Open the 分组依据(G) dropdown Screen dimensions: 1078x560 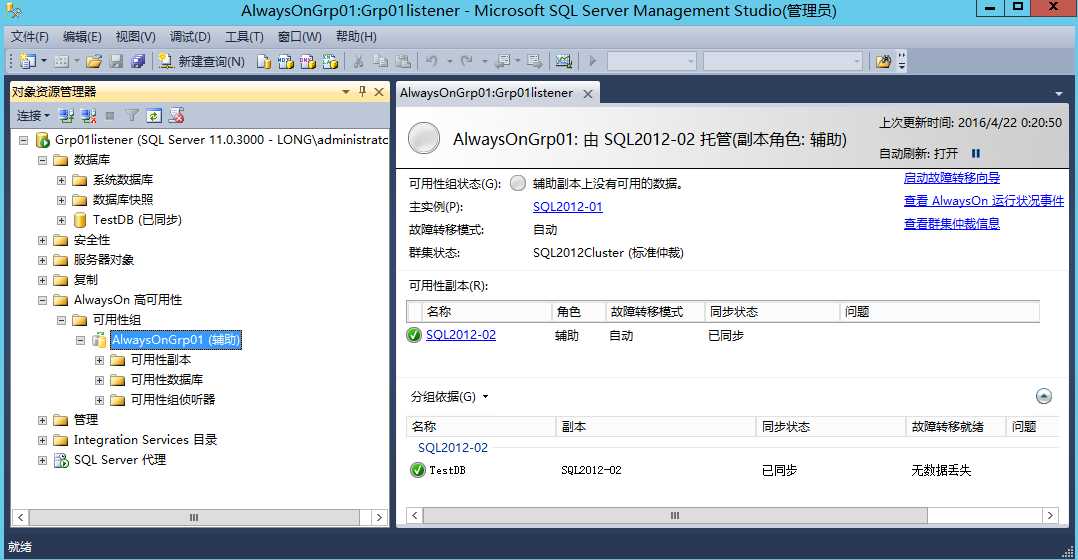[450, 396]
